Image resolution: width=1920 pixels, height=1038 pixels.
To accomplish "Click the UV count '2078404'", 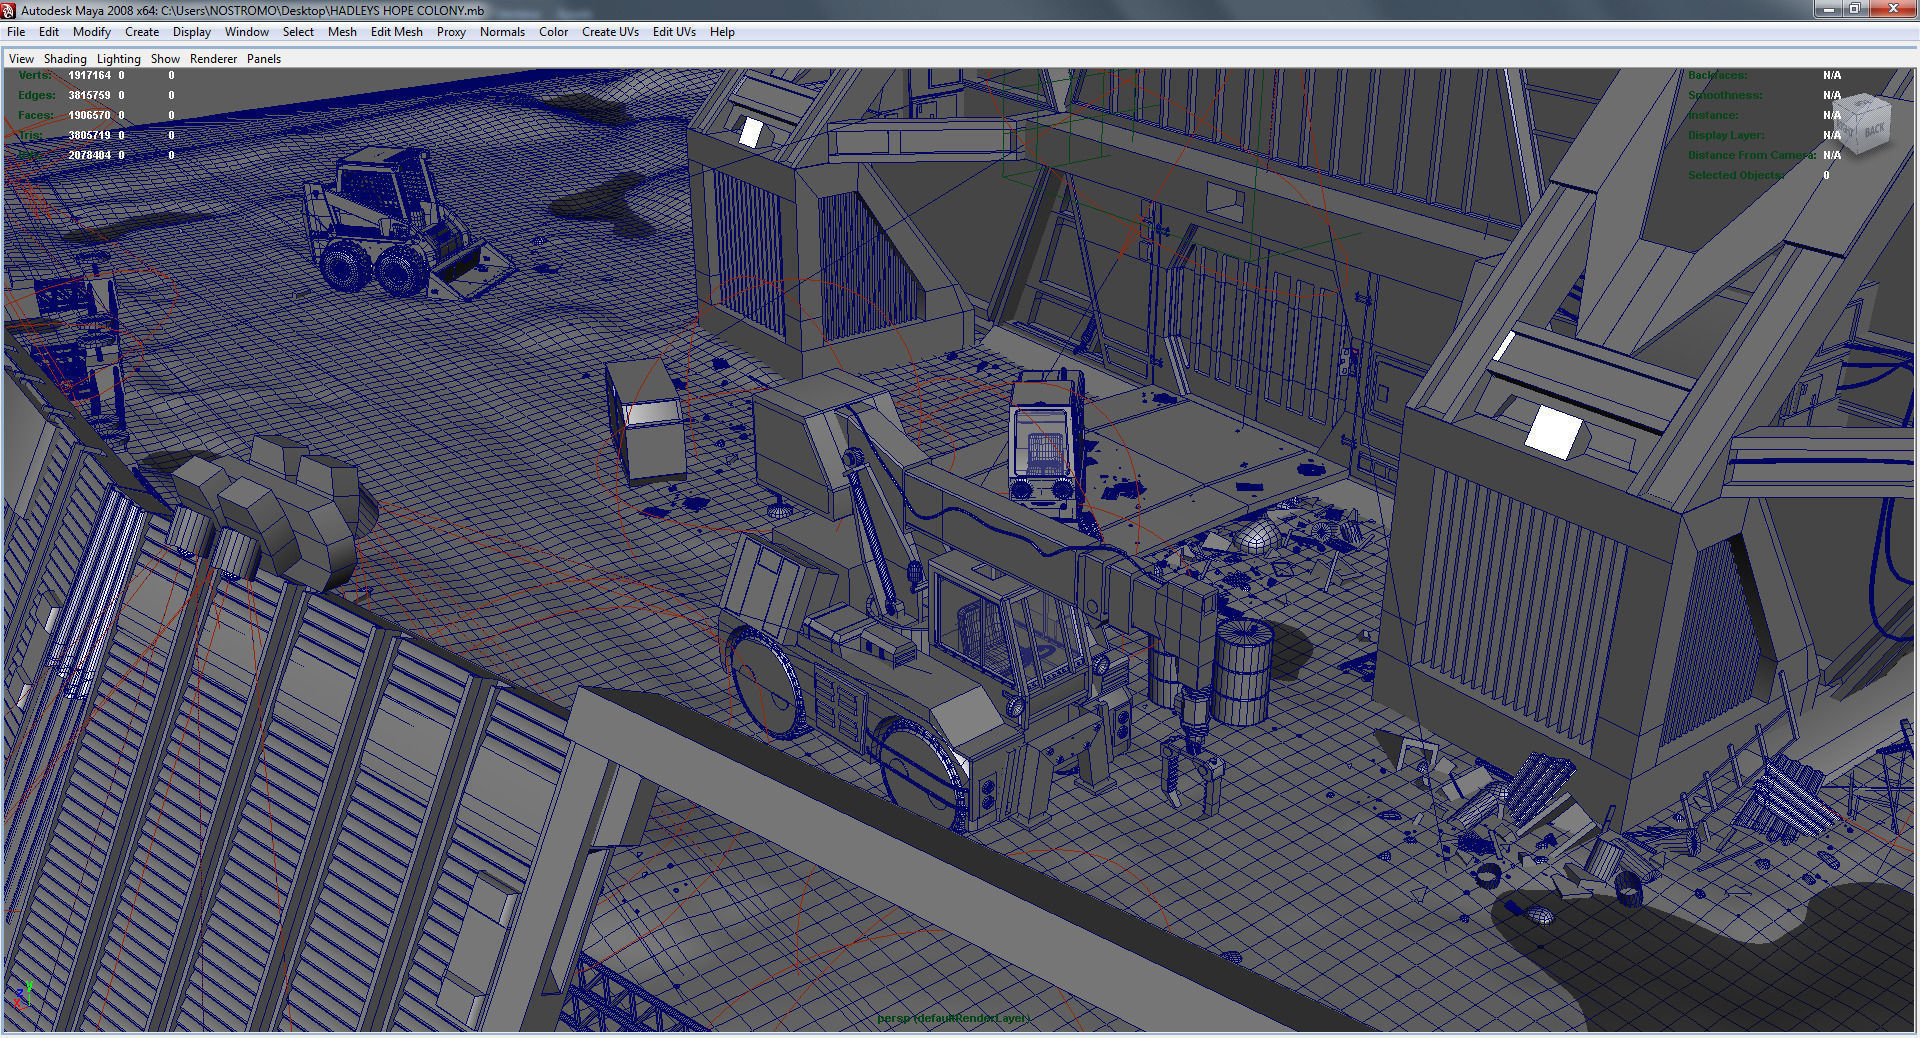I will click(x=89, y=155).
